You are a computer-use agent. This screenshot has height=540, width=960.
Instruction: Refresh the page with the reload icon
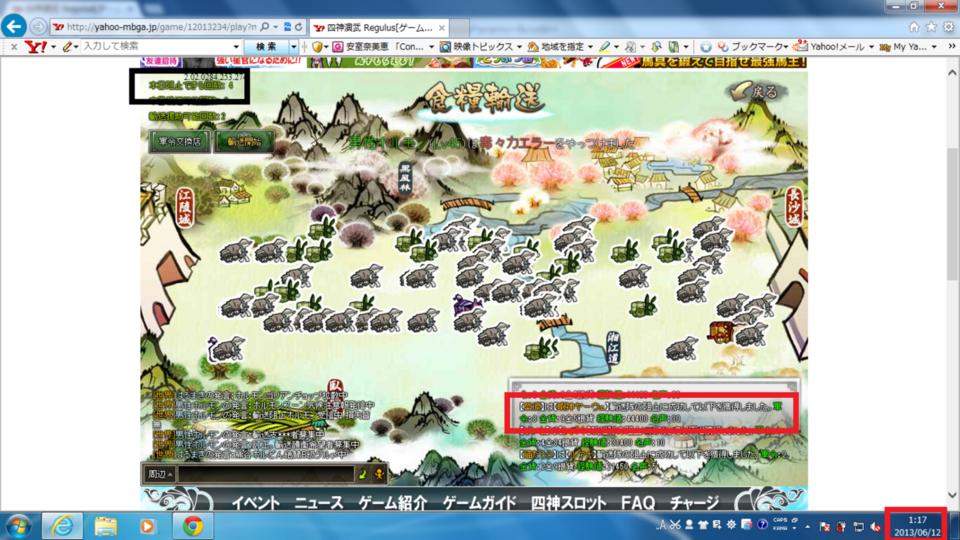point(299,27)
